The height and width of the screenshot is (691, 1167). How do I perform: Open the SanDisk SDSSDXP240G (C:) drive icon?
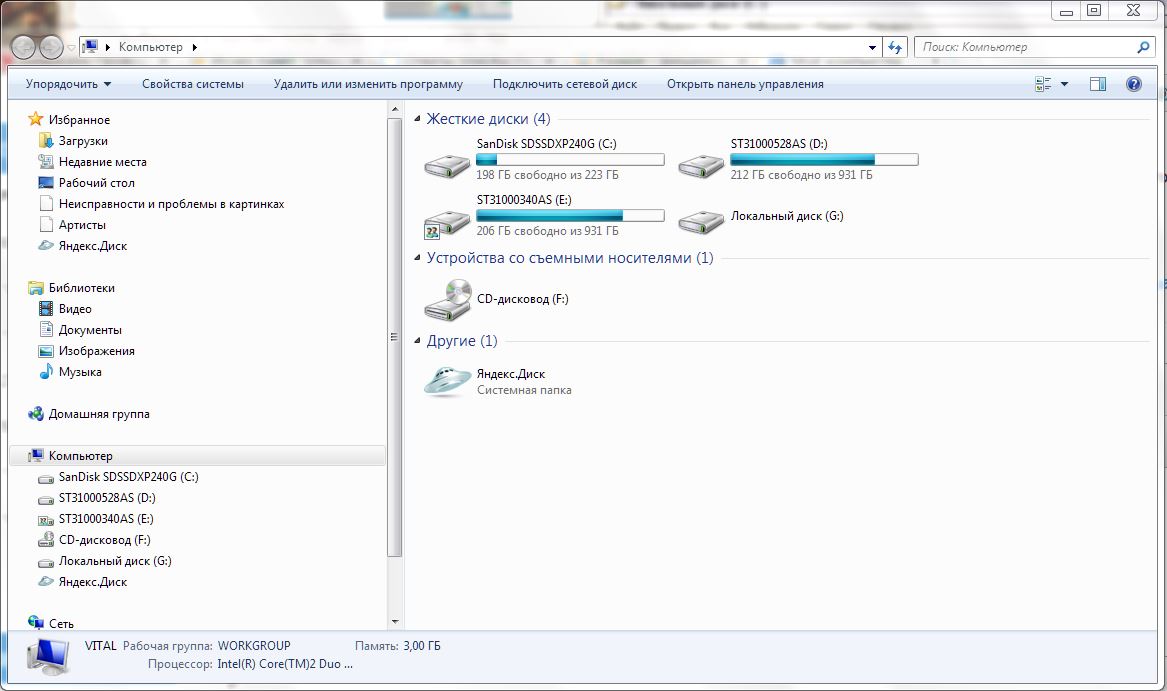[x=446, y=164]
